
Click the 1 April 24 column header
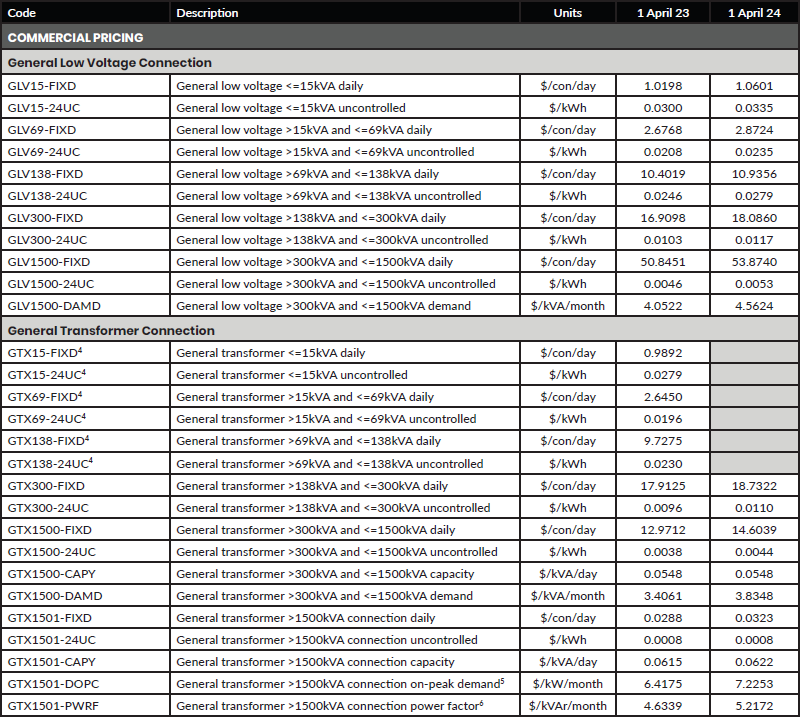tap(754, 13)
